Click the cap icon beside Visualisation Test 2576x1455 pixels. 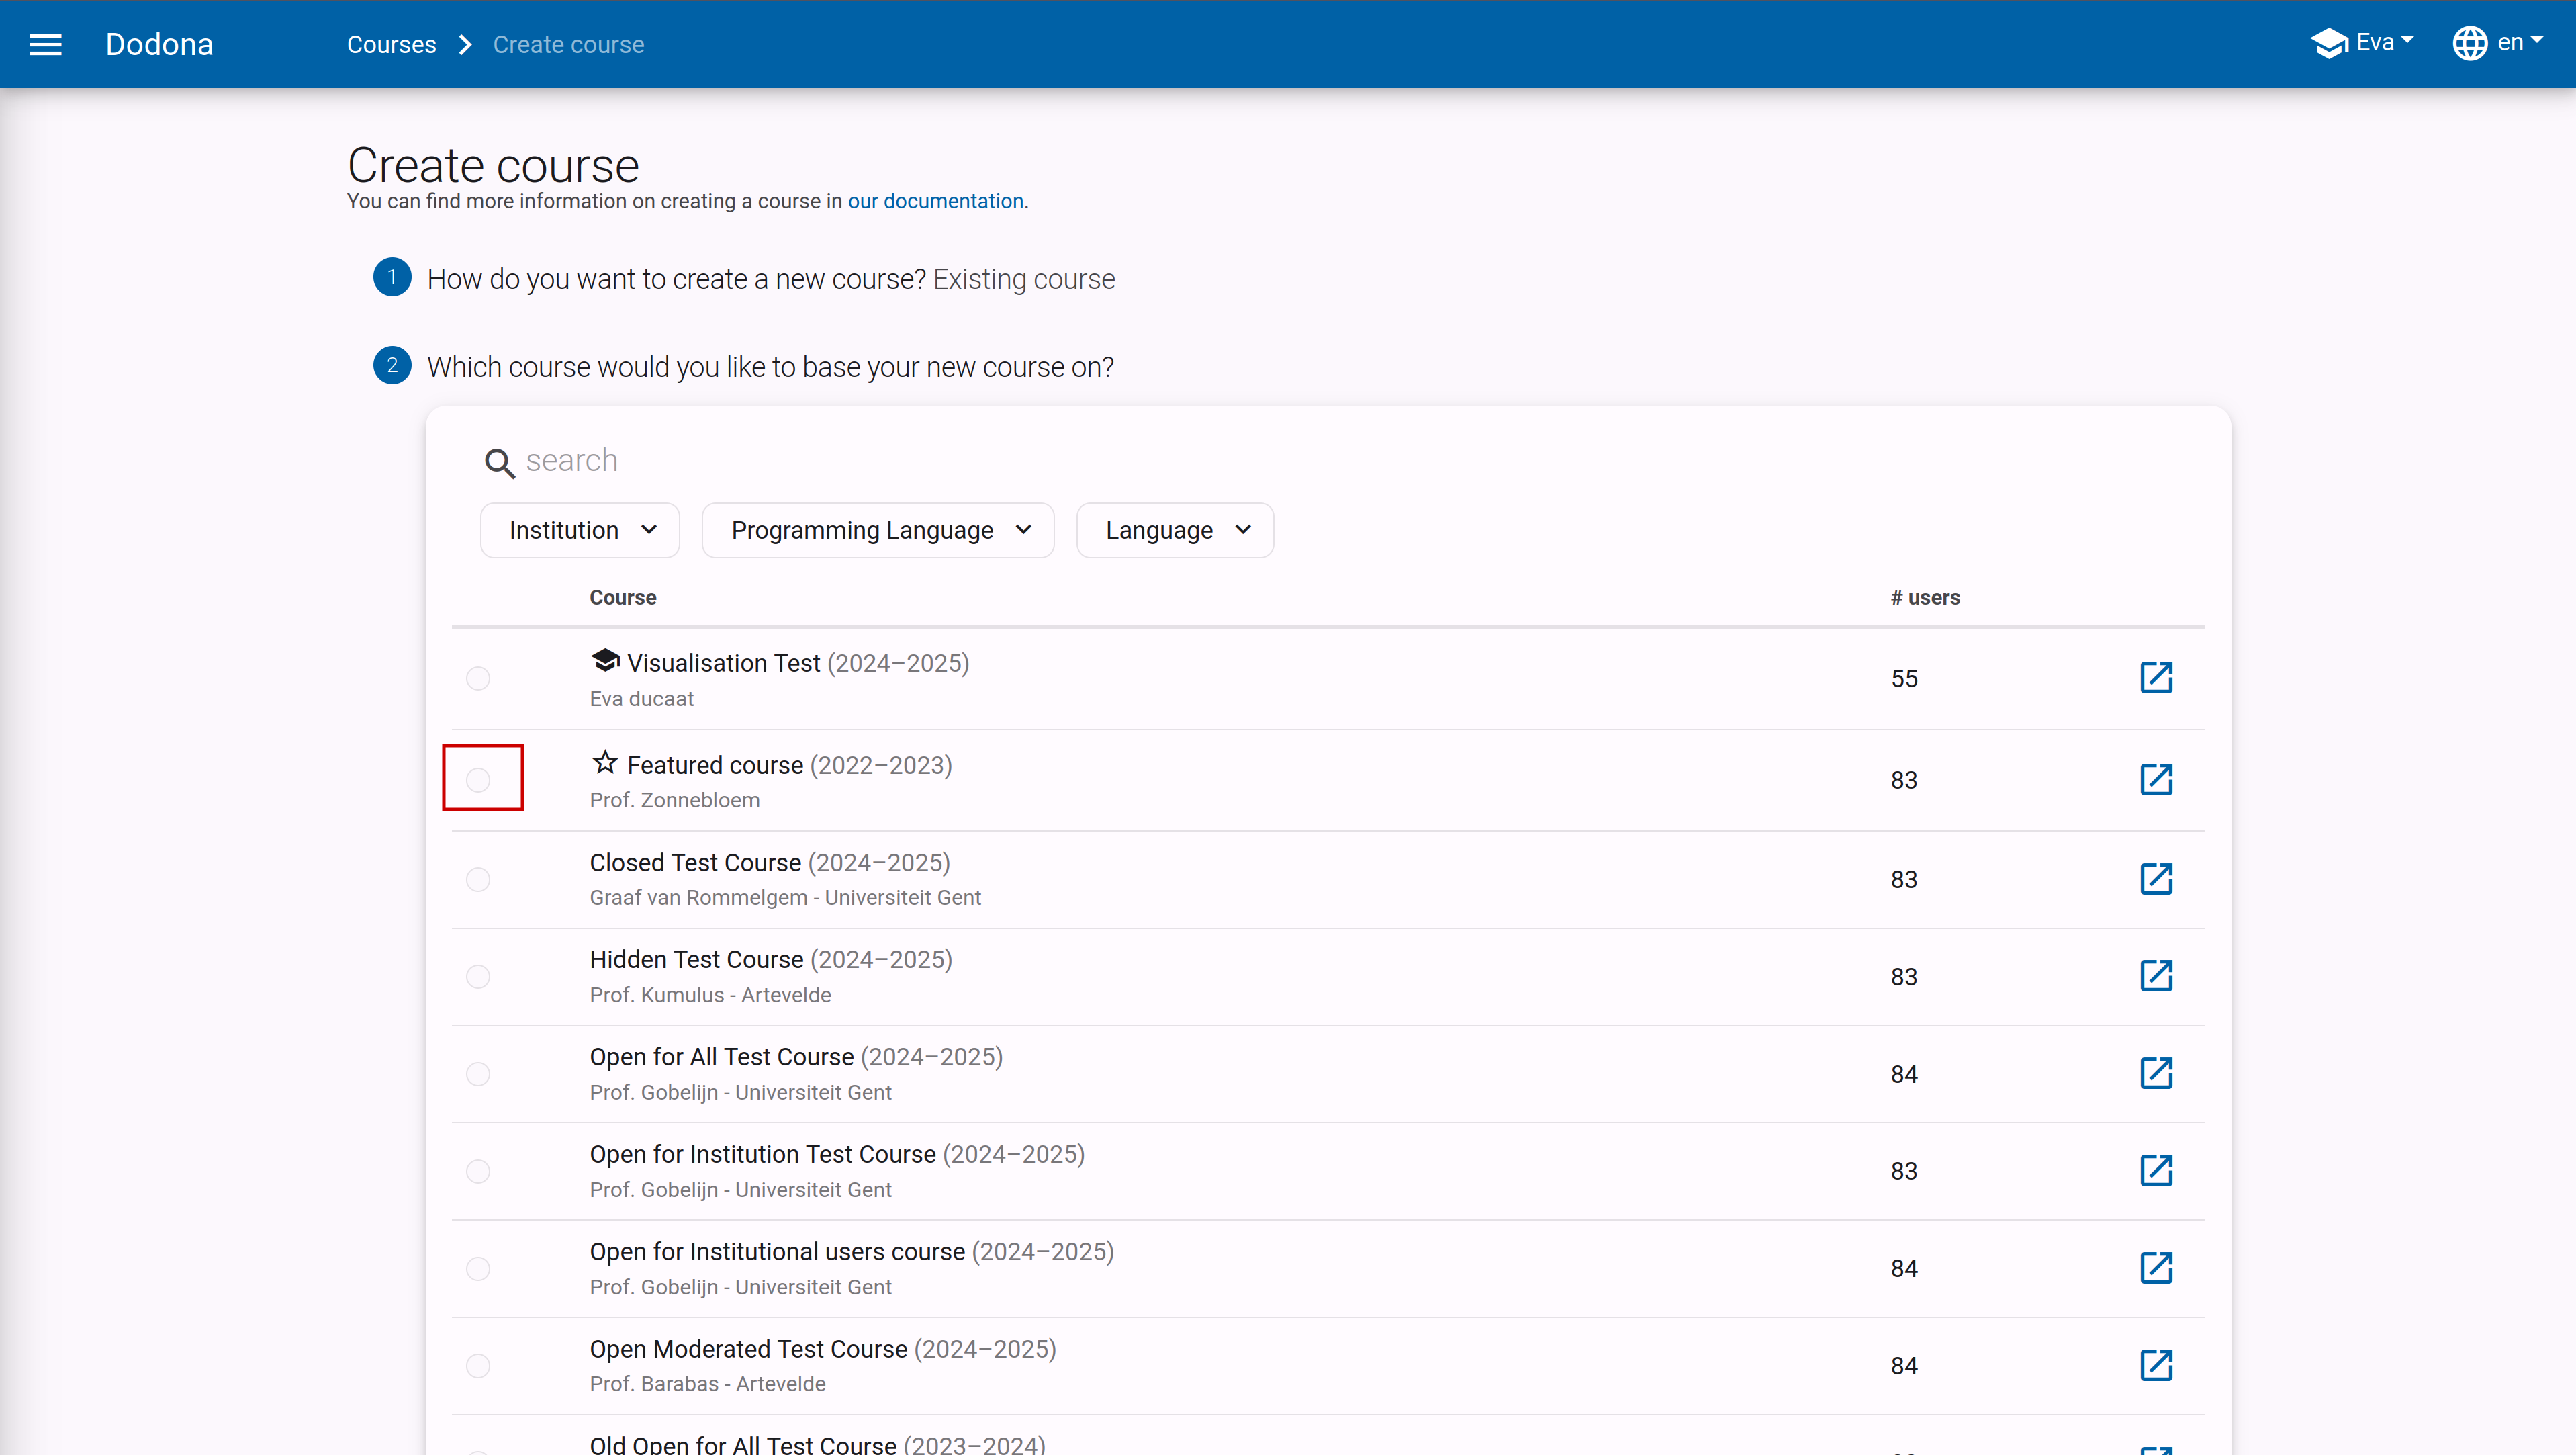605,660
